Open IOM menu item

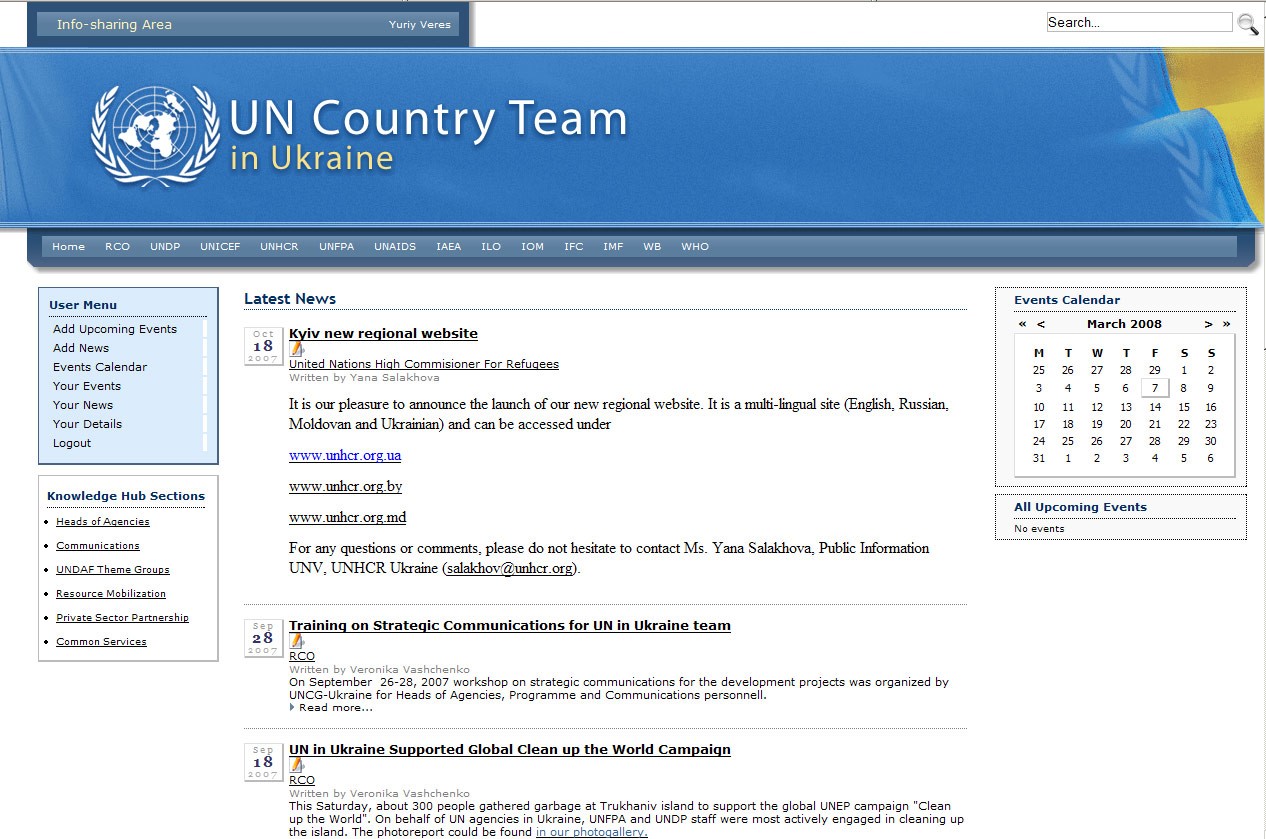point(532,247)
